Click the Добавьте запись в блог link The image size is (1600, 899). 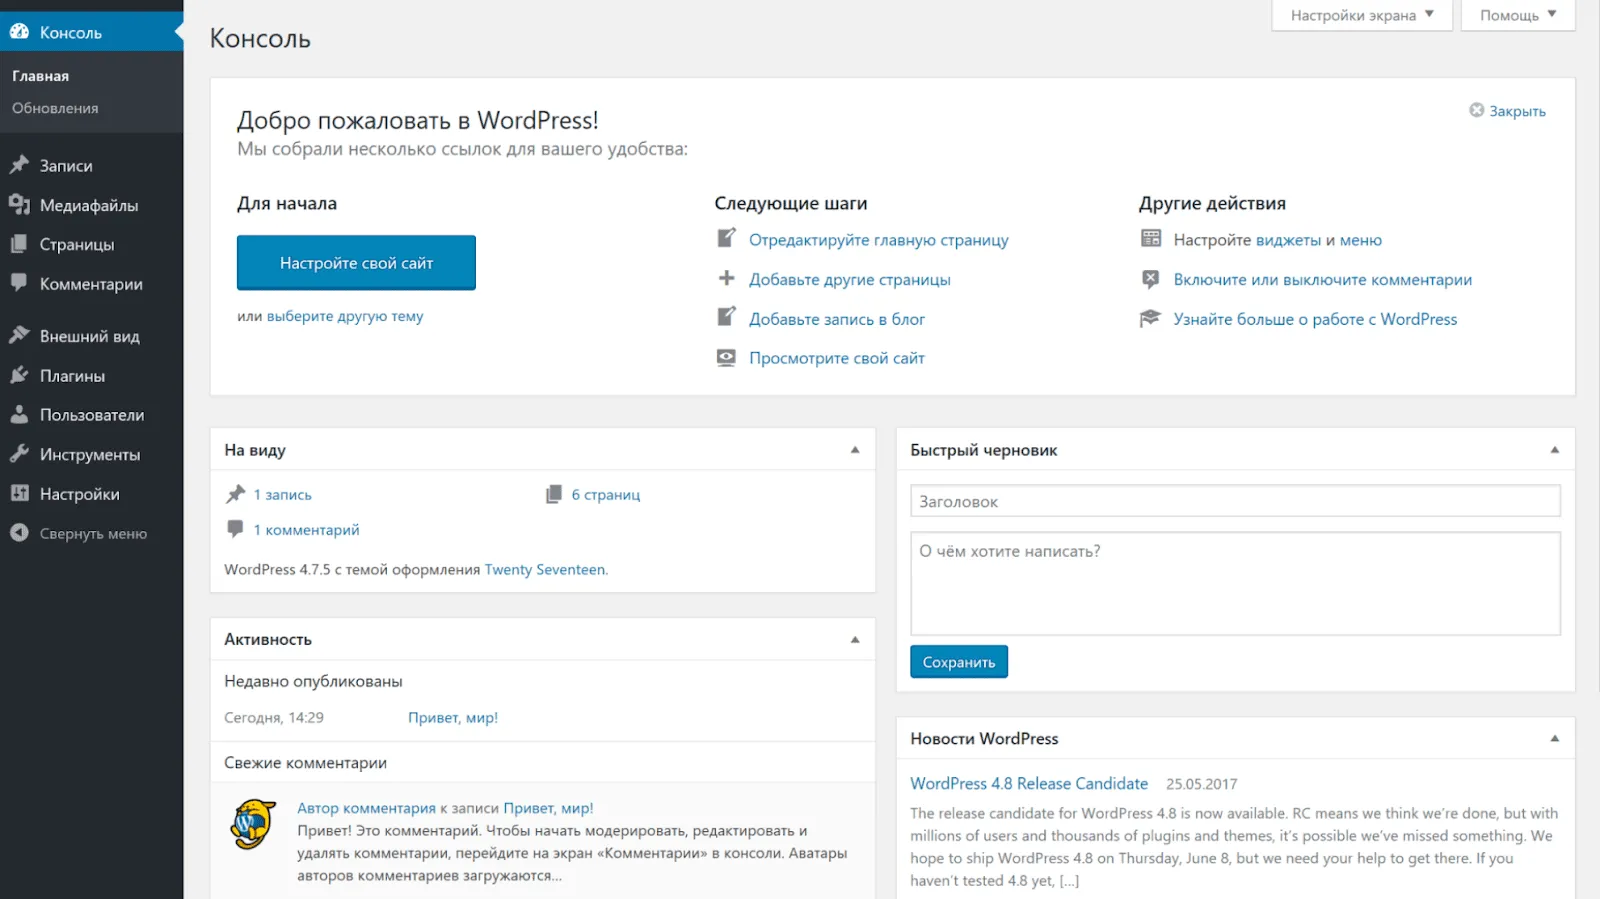pos(837,319)
